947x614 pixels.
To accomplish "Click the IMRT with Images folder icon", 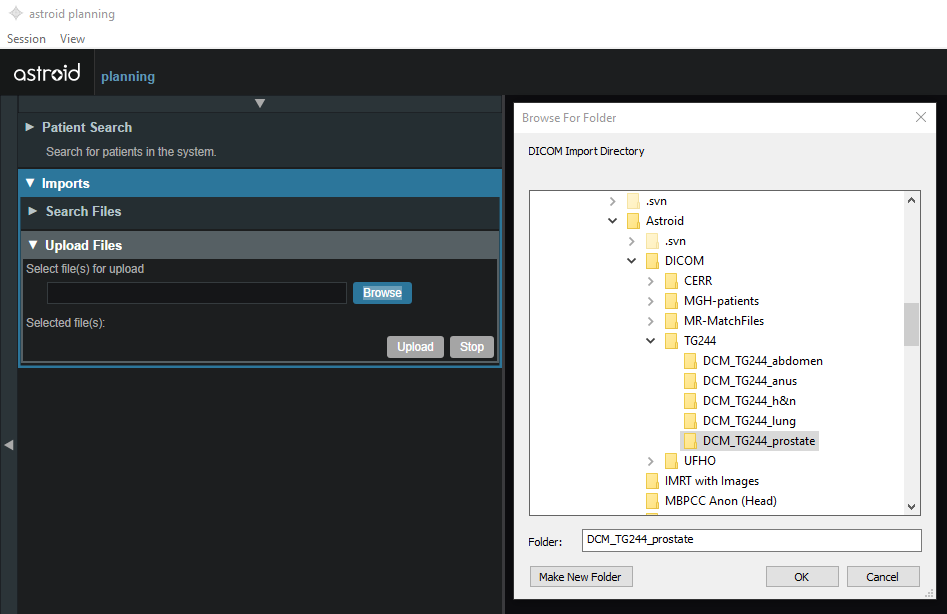I will tap(653, 481).
